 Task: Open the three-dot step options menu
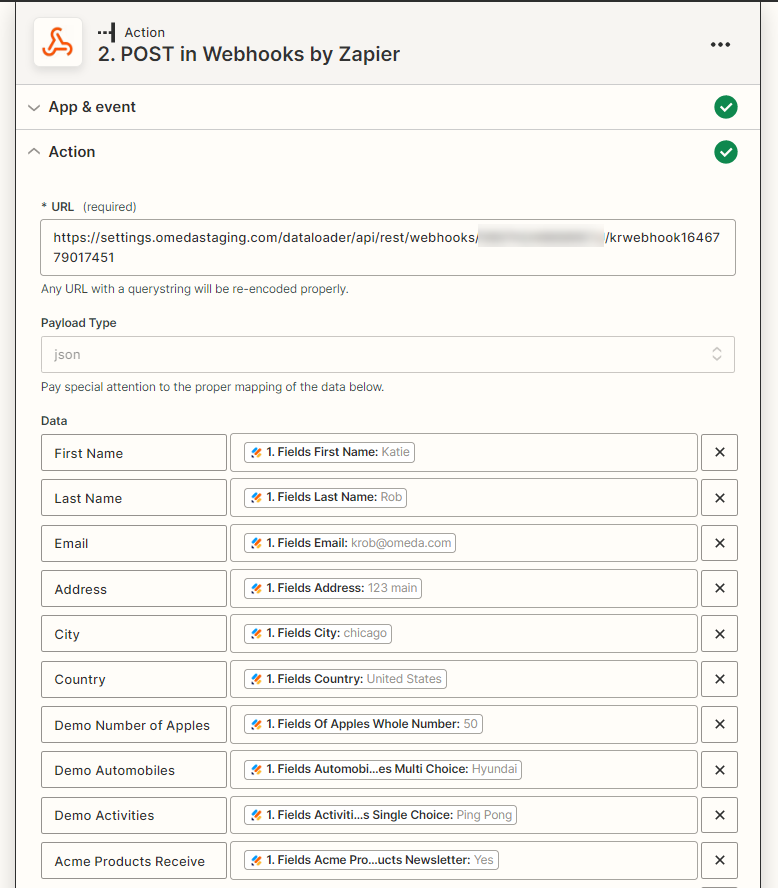pyautogui.click(x=720, y=44)
